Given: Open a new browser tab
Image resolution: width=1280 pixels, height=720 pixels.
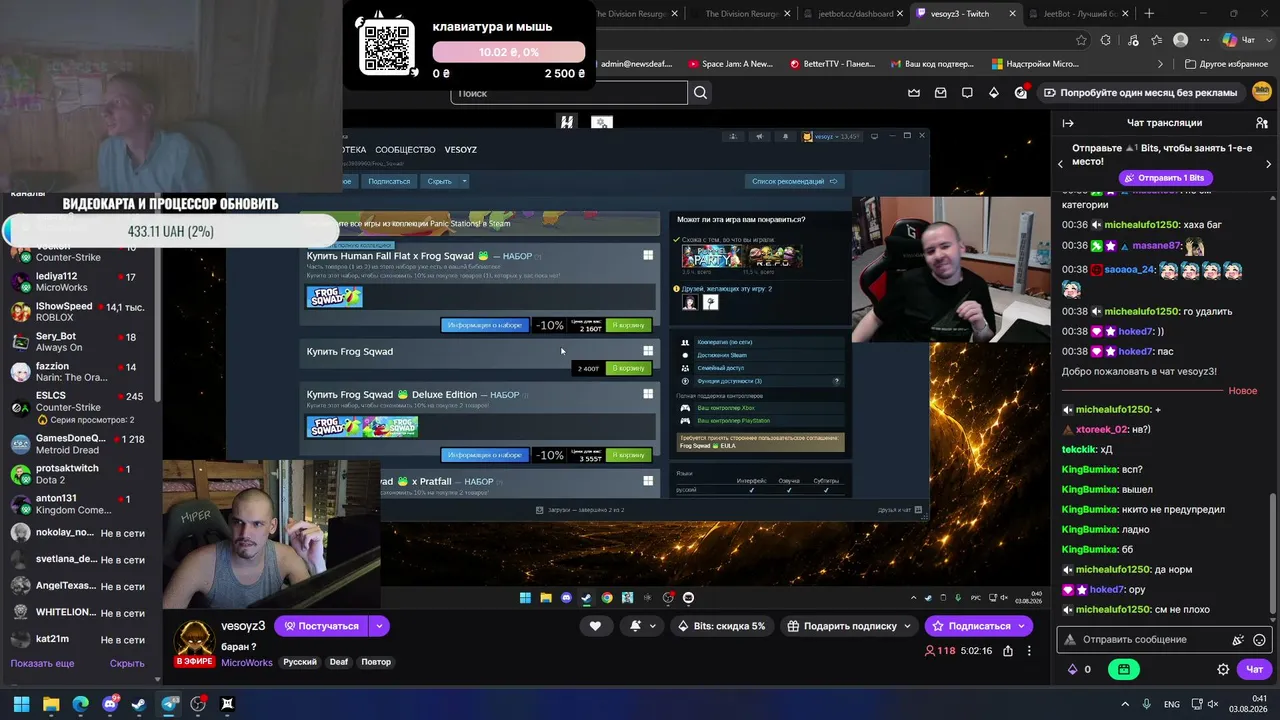Looking at the screenshot, I should [x=1149, y=14].
